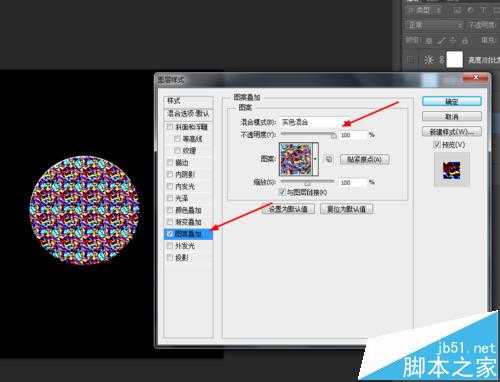This screenshot has width=500, height=382.
Task: Click the layers panel 填充 fill field
Action: point(489,41)
